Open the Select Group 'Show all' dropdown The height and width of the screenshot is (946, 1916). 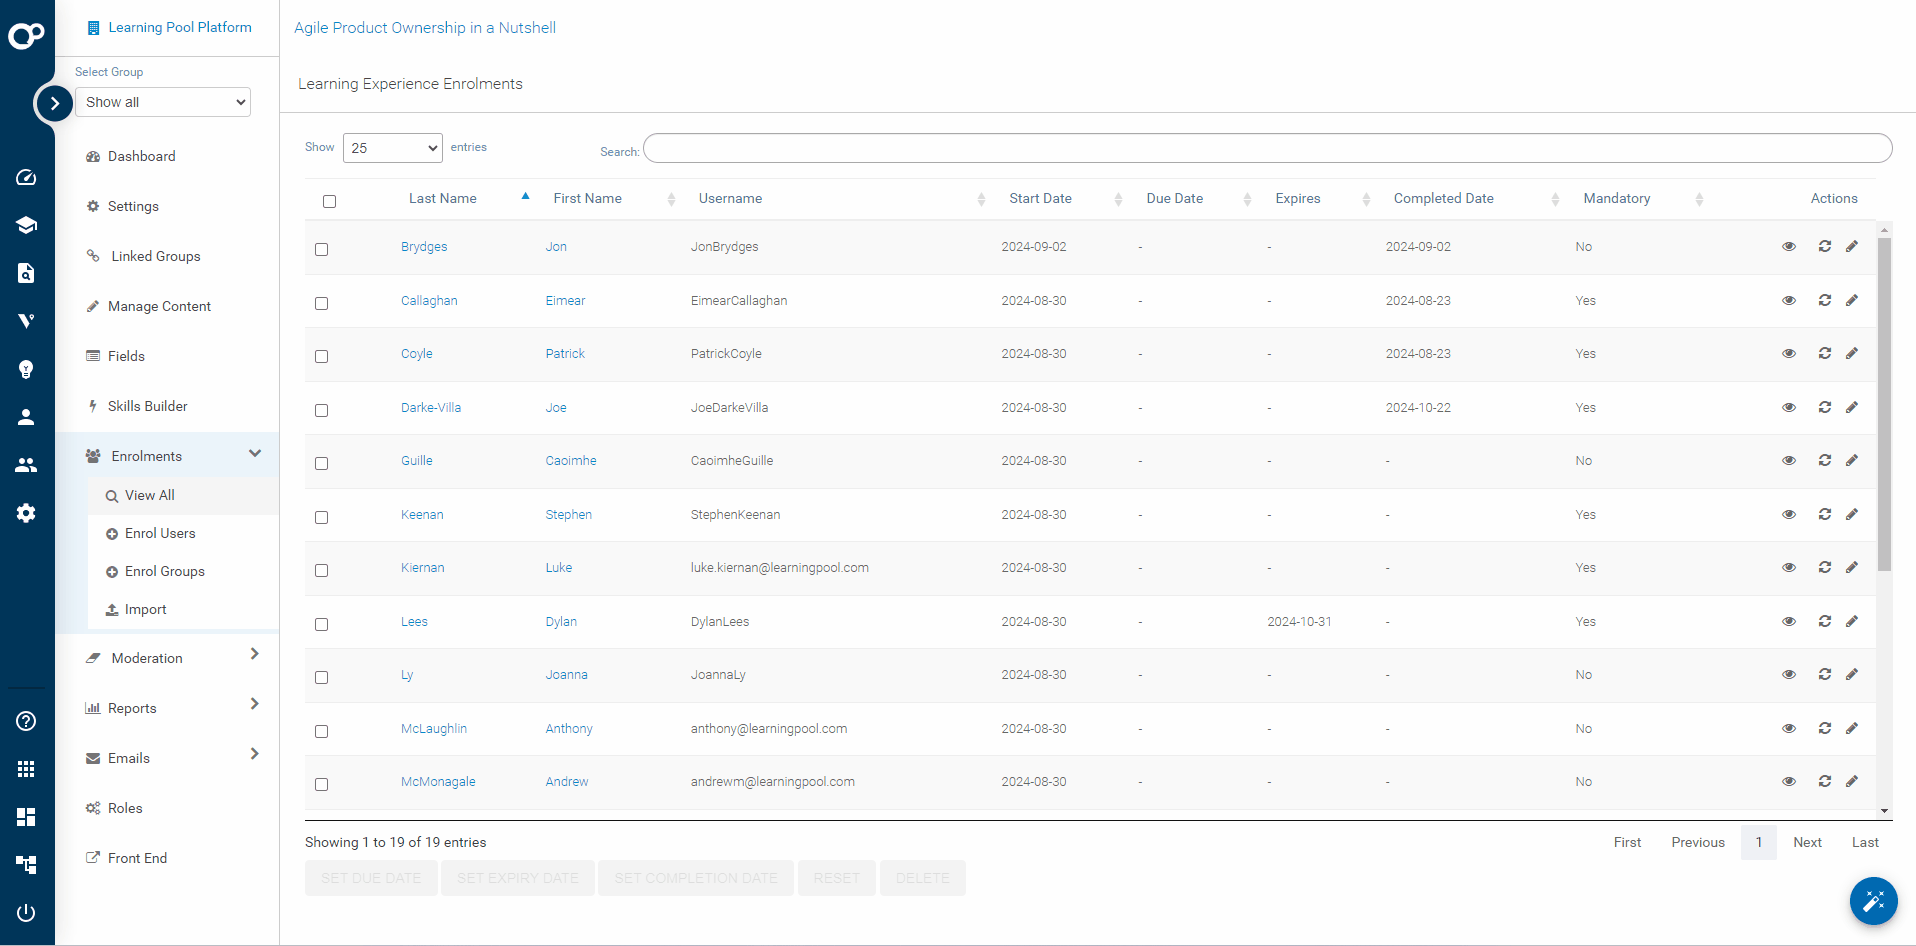pyautogui.click(x=163, y=102)
